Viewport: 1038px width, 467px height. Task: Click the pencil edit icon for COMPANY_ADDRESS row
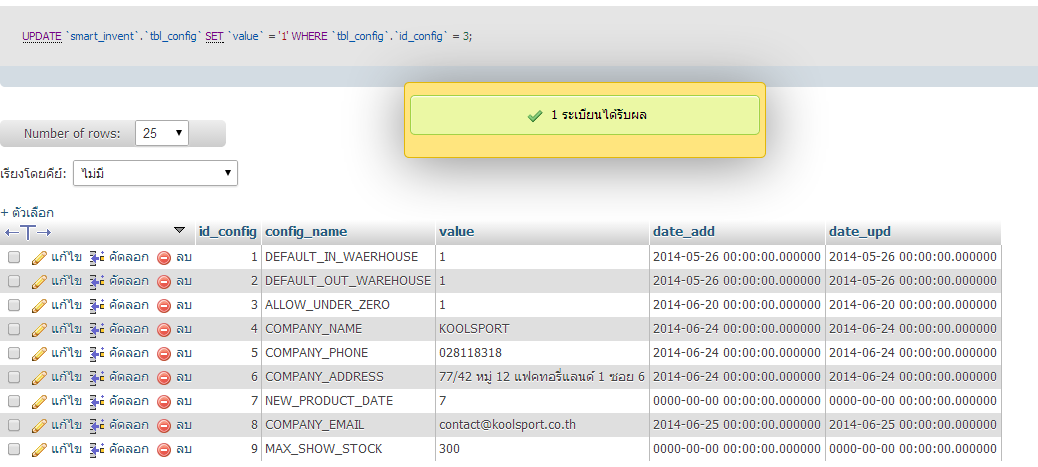pyautogui.click(x=39, y=378)
